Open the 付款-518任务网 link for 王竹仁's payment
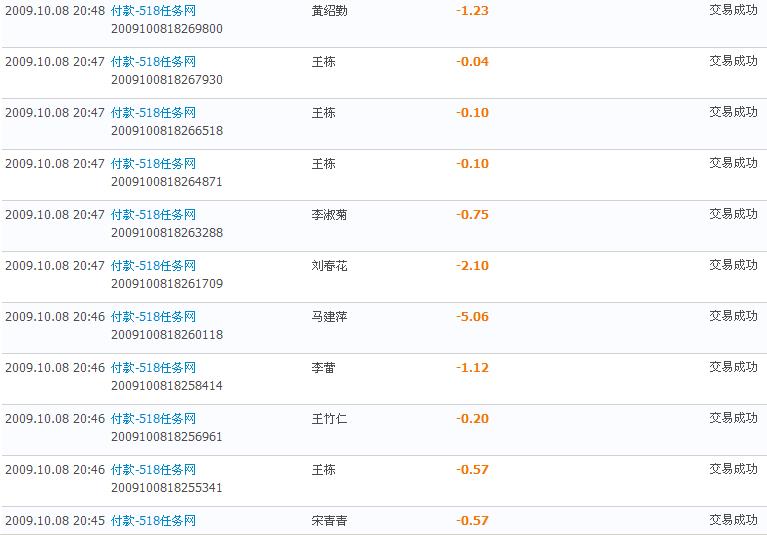The height and width of the screenshot is (535, 767). point(153,419)
